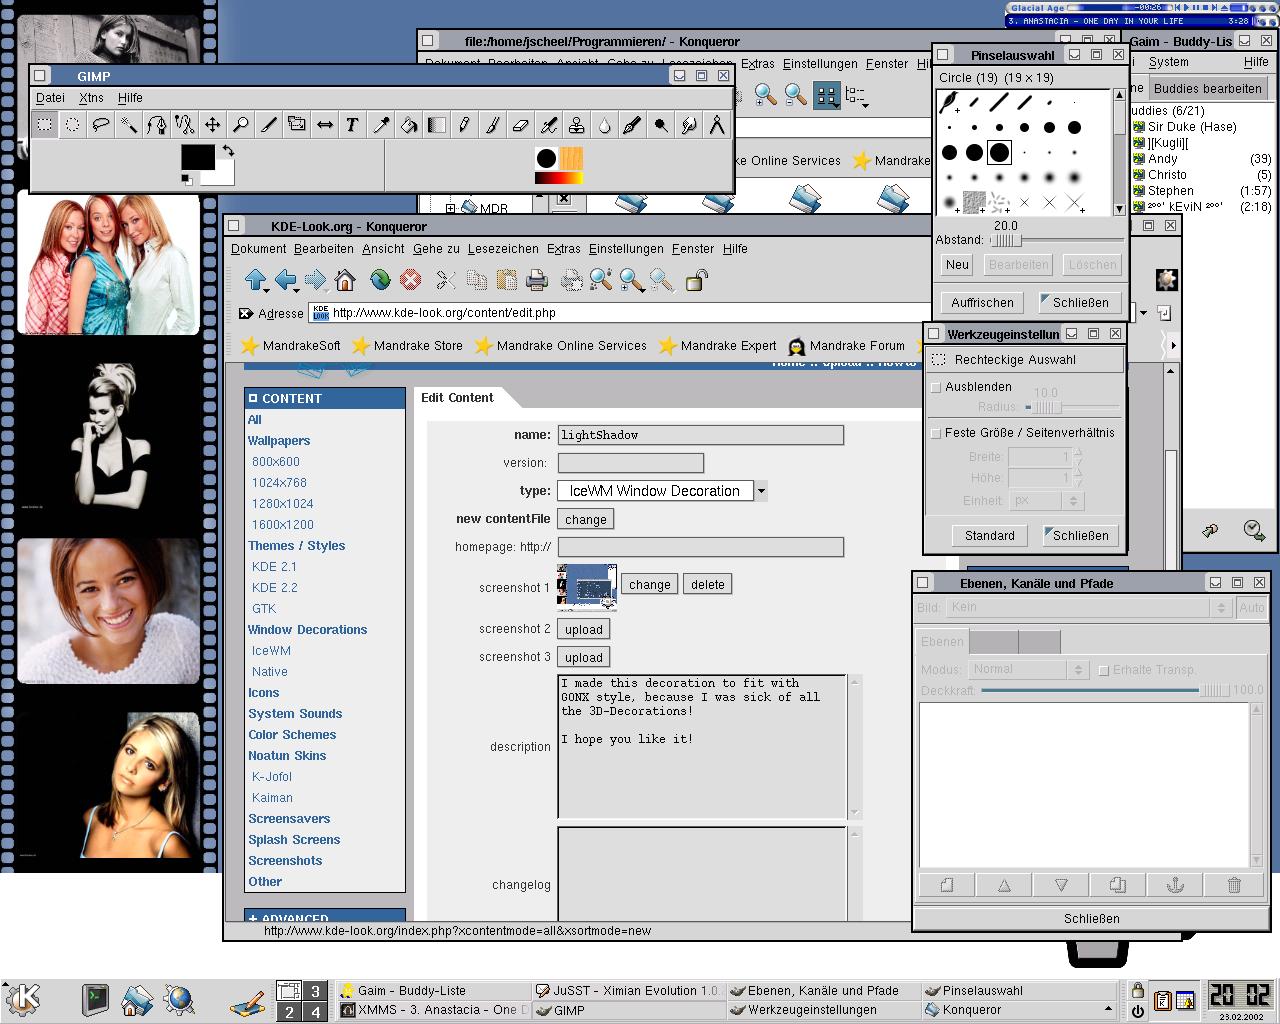Swap foreground and background colors in GIMP

[228, 151]
